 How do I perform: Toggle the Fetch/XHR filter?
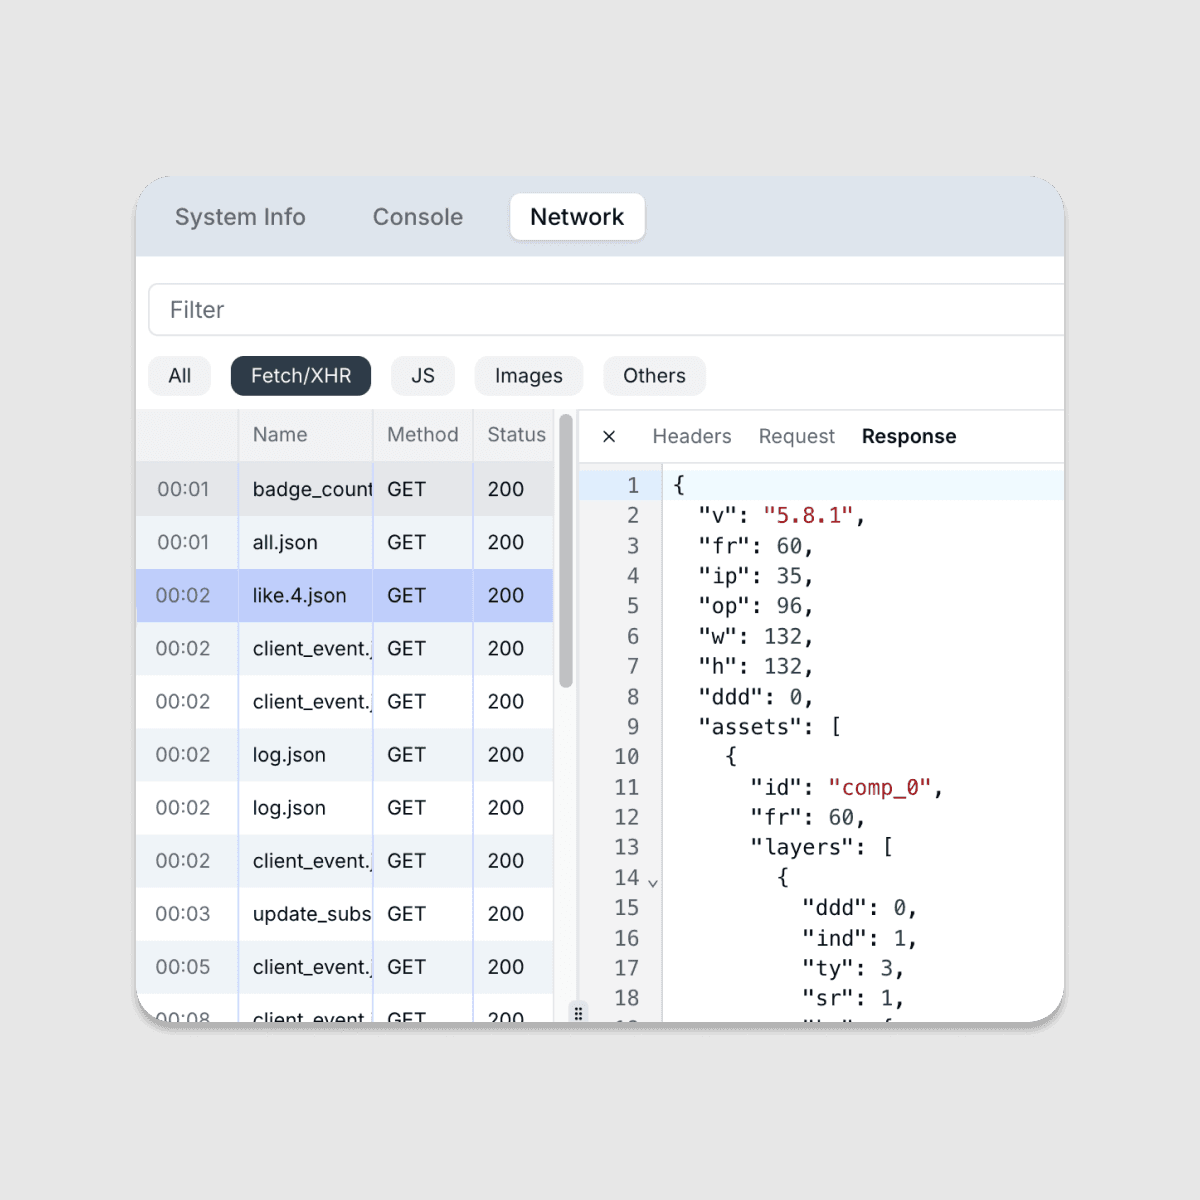coord(301,376)
